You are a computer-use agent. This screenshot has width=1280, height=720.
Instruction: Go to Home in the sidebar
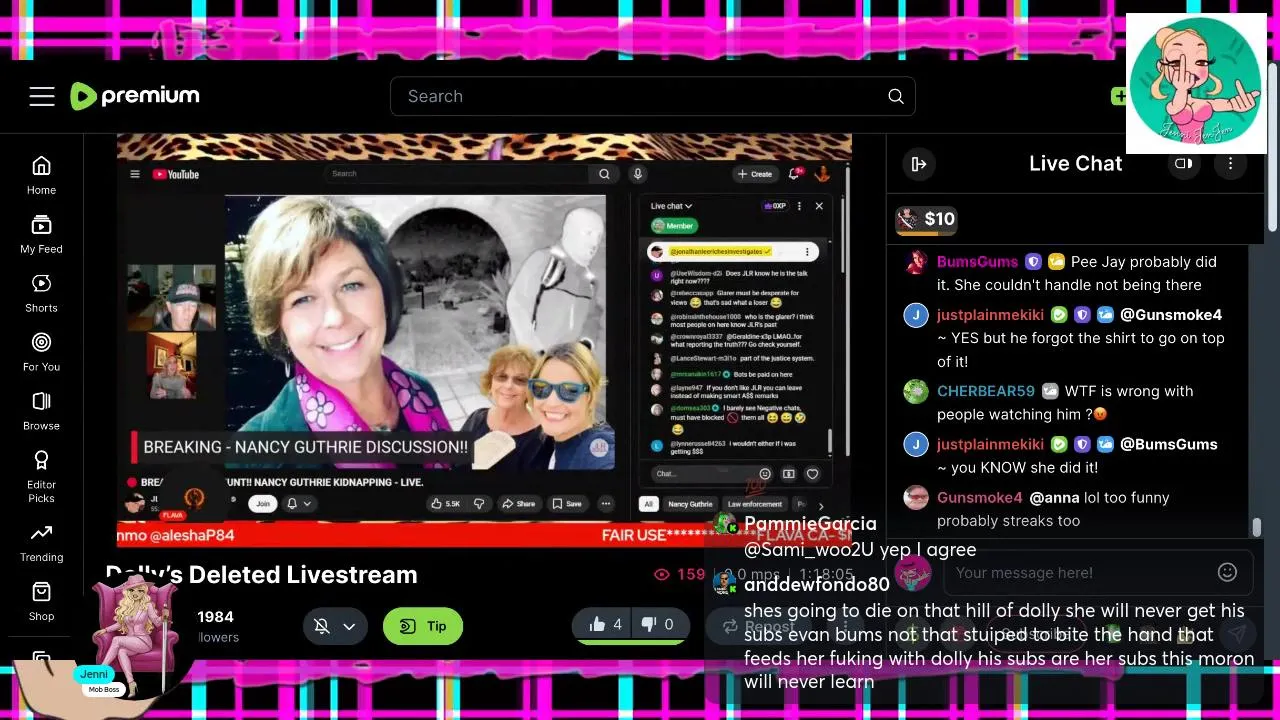tap(41, 175)
